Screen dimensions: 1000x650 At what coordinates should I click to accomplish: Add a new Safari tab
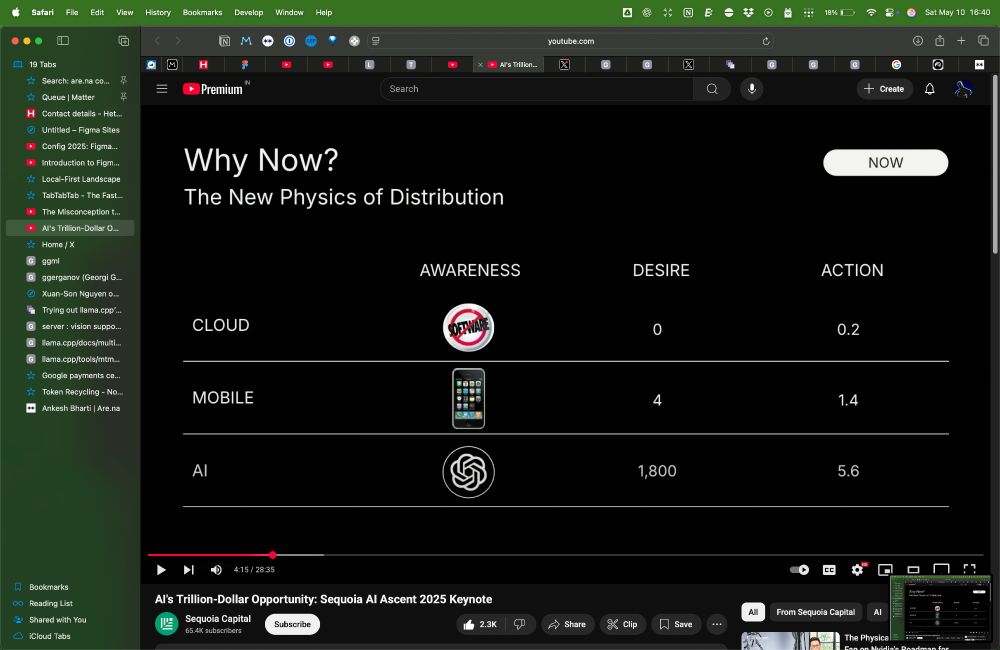961,41
